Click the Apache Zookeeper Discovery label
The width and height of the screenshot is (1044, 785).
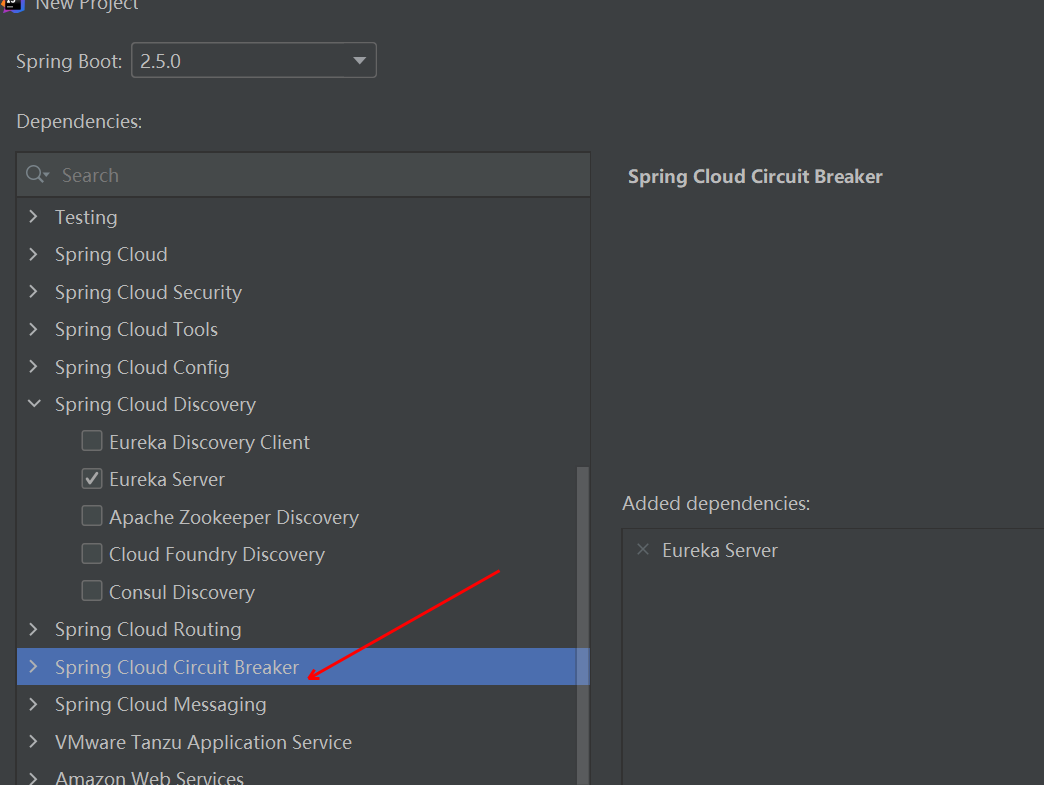(x=234, y=517)
